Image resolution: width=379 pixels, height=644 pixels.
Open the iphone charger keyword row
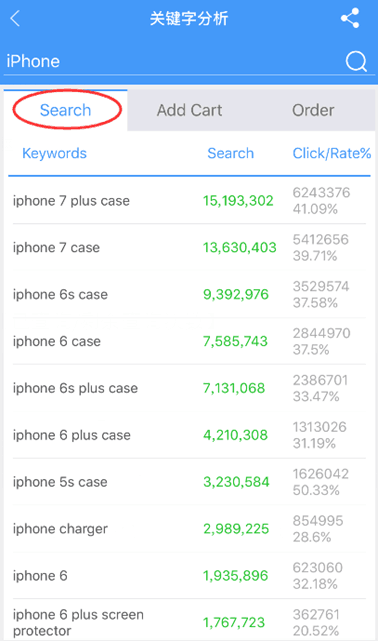(x=189, y=529)
